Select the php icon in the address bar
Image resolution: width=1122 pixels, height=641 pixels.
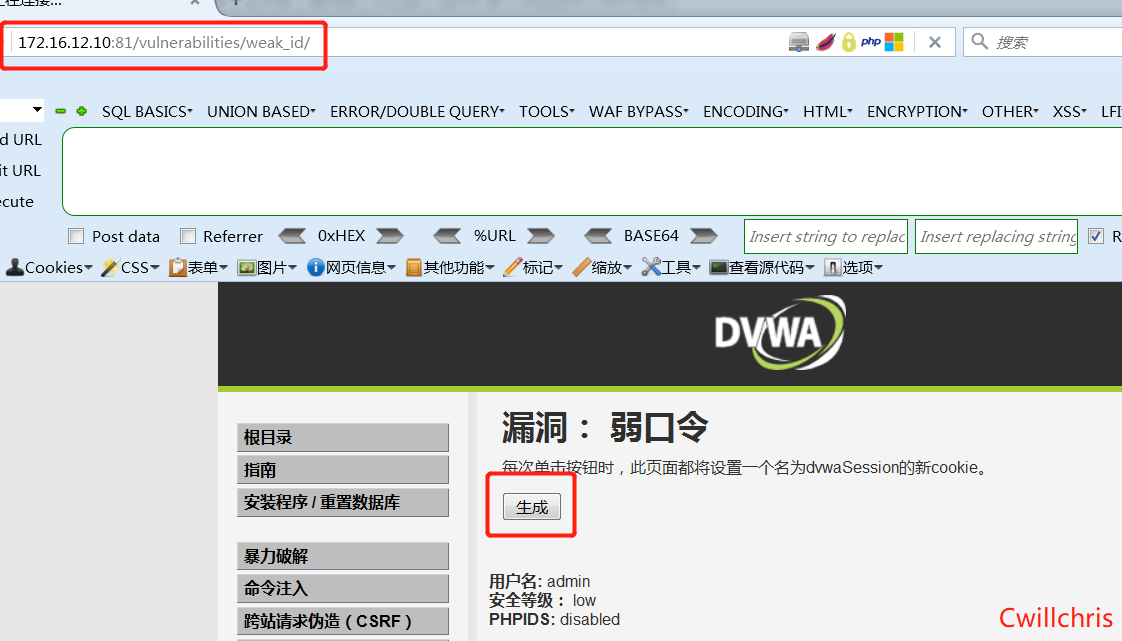click(870, 42)
